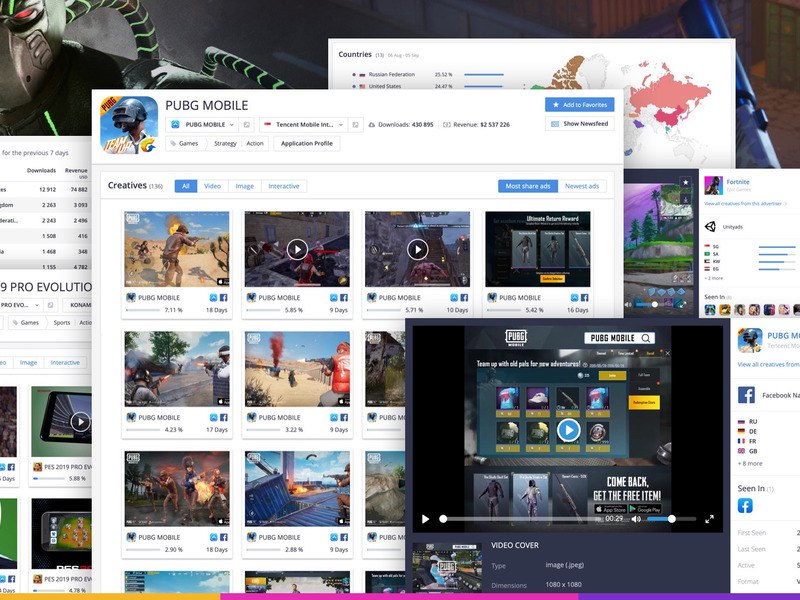The height and width of the screenshot is (600, 800).
Task: Select the Image creatives tab
Action: (244, 186)
